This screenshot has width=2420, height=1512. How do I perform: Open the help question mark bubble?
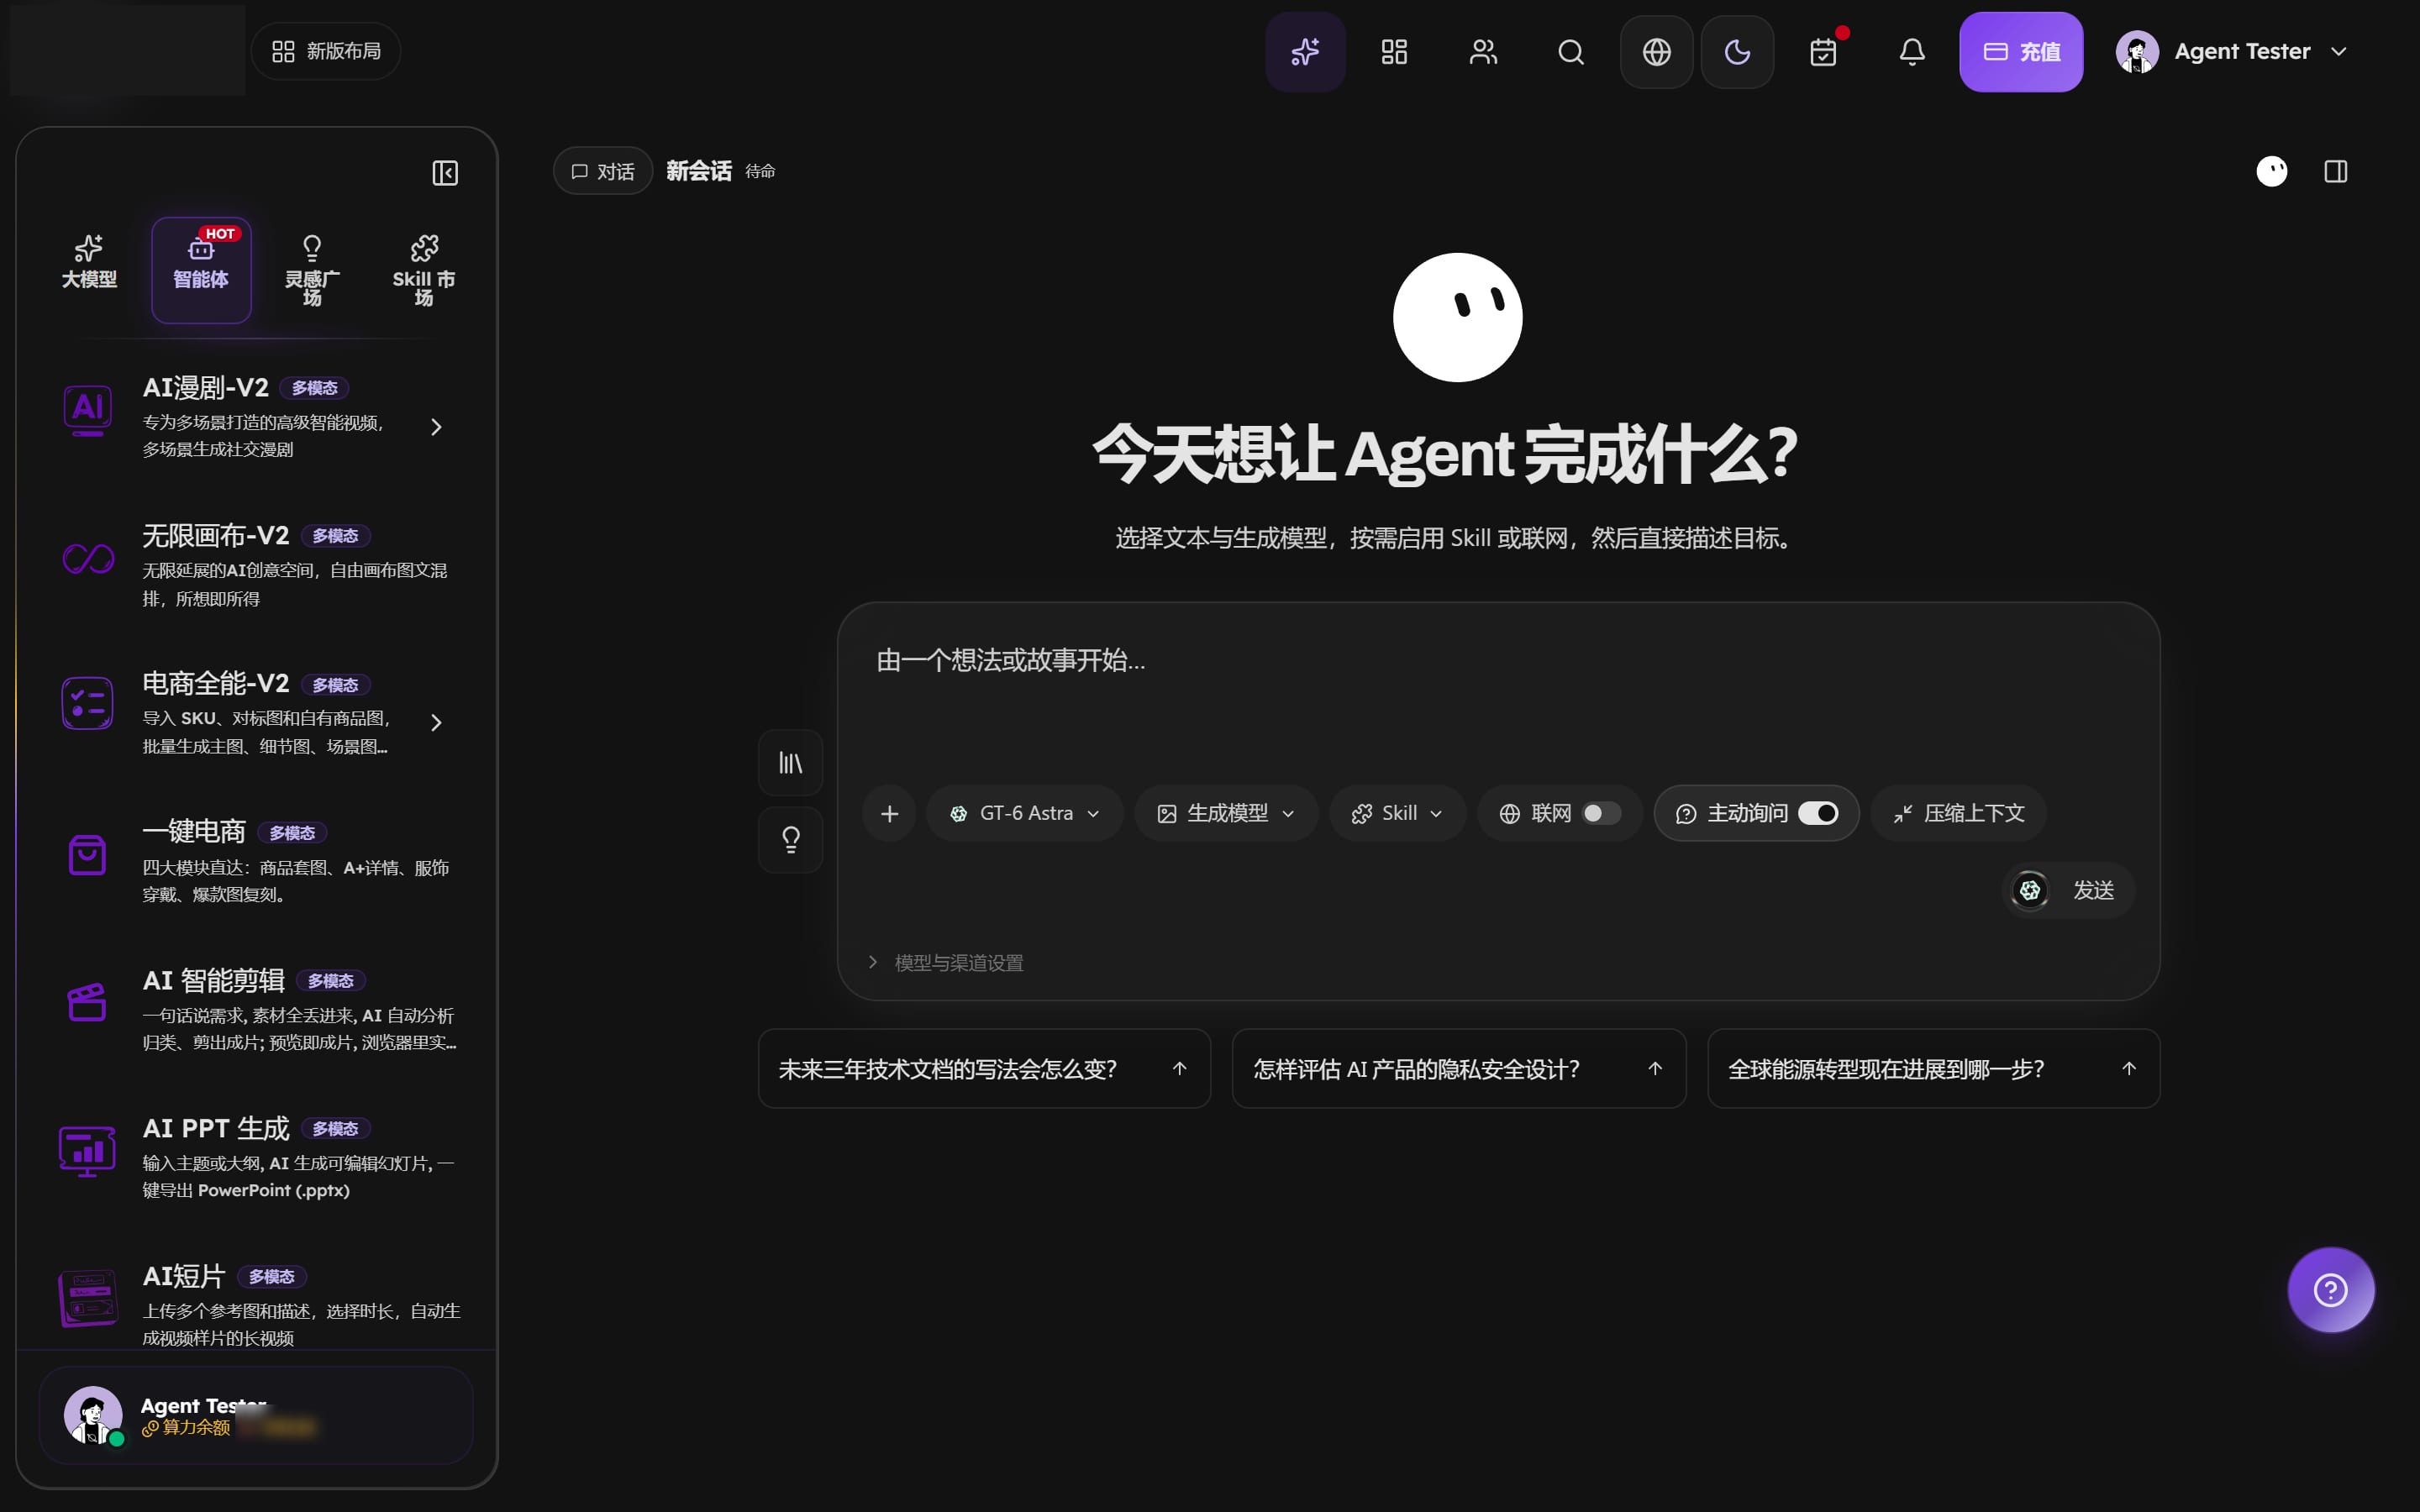click(2331, 1290)
